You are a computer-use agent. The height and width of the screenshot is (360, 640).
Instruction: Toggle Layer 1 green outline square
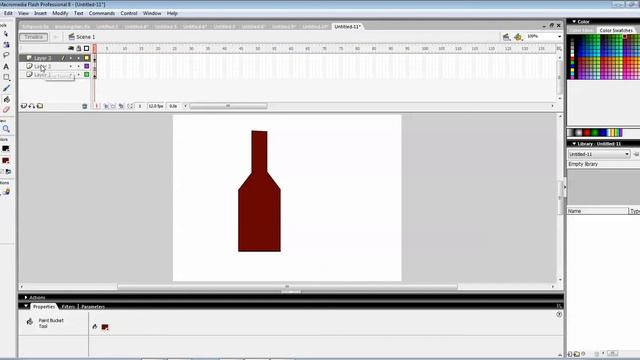tap(87, 74)
